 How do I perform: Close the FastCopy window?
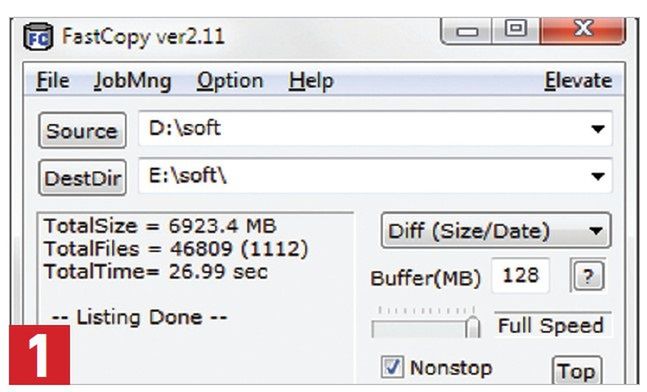pos(583,30)
